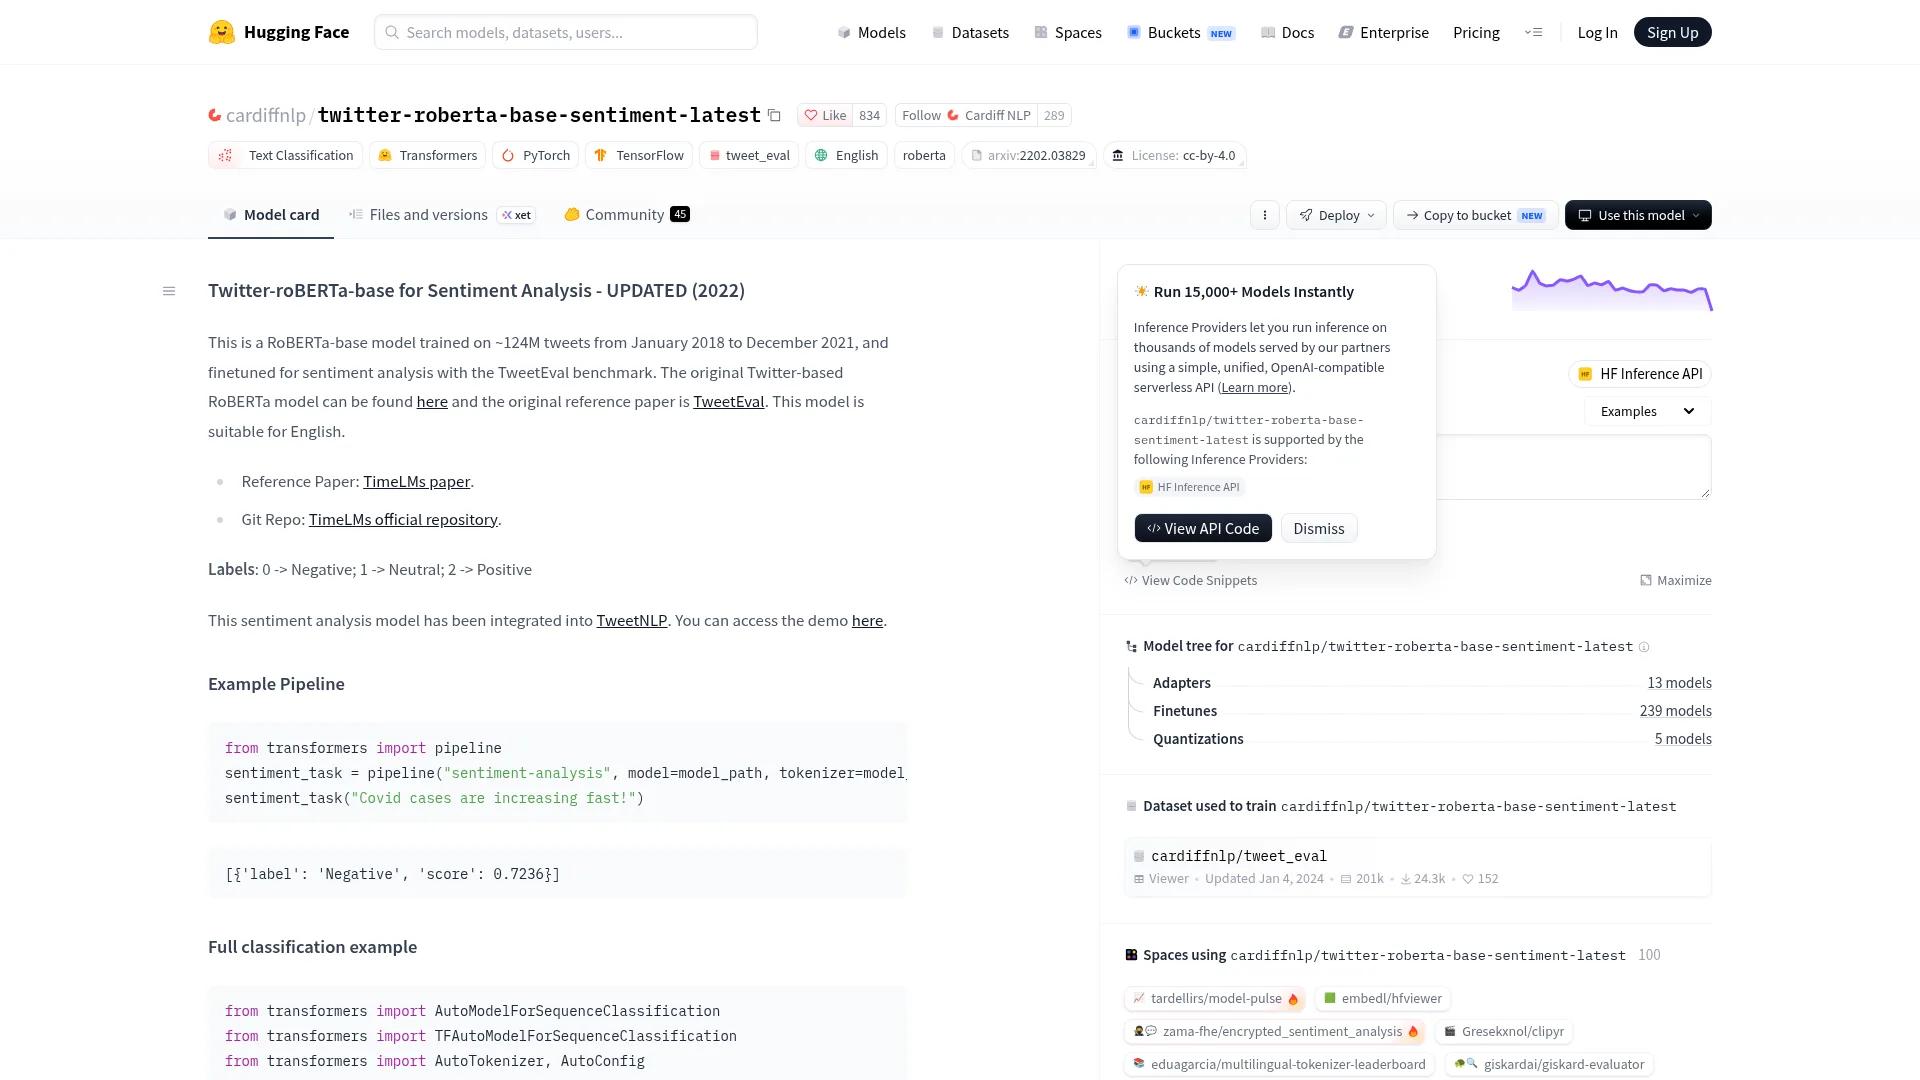The image size is (1920, 1080).
Task: Follow Cardiff NLP
Action: click(x=966, y=115)
